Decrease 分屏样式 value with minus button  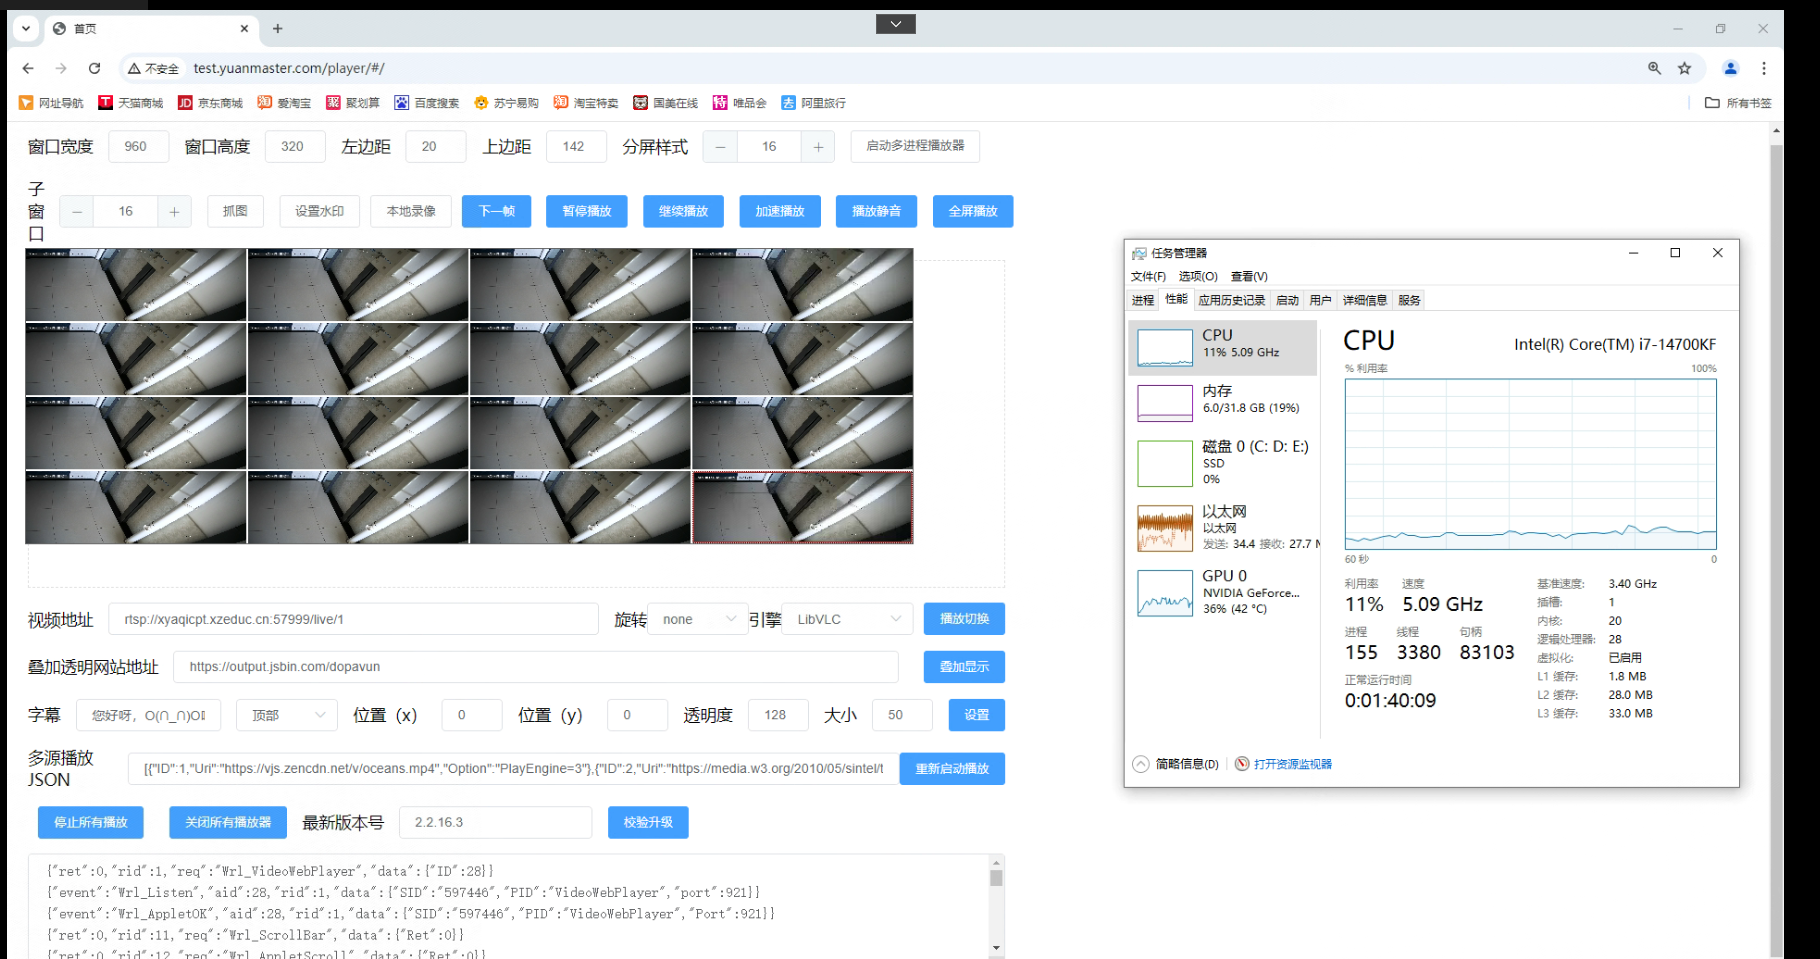720,147
